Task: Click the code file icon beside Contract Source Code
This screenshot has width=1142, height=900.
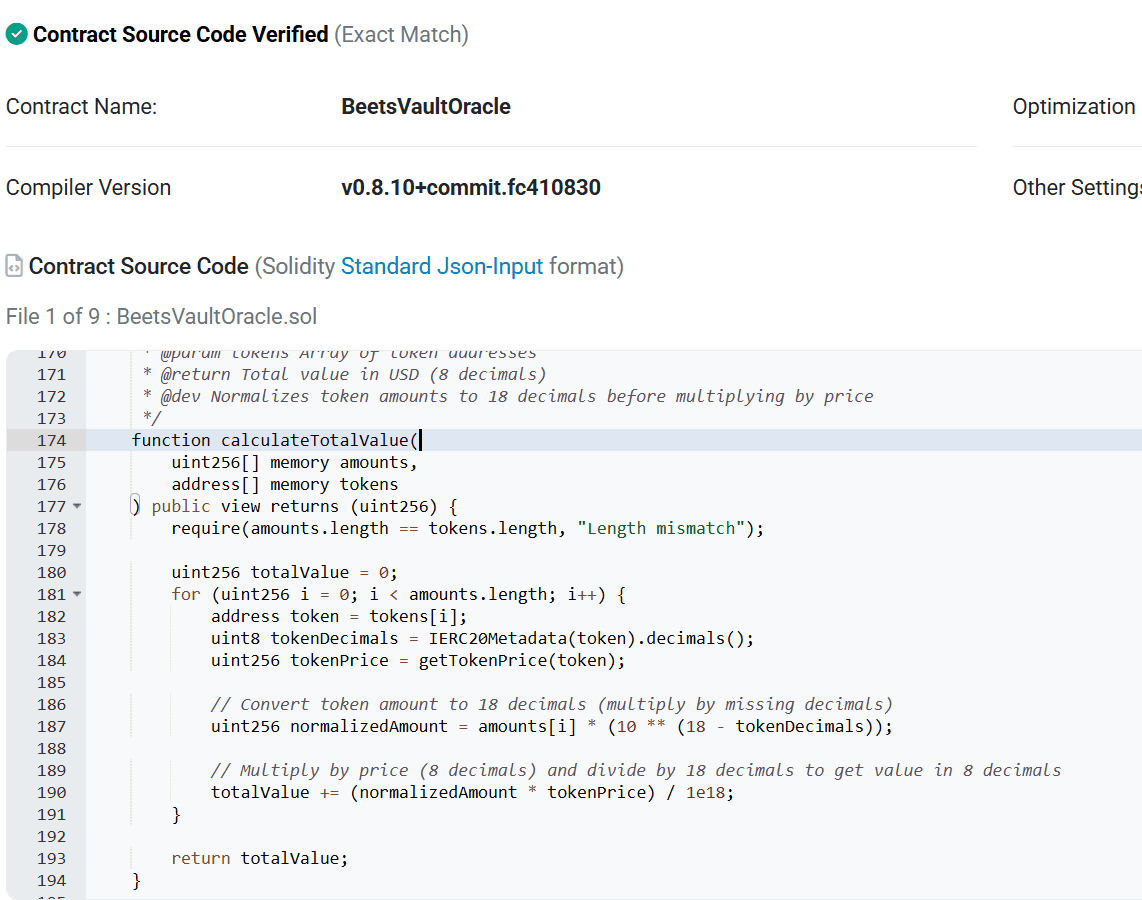Action: point(14,266)
